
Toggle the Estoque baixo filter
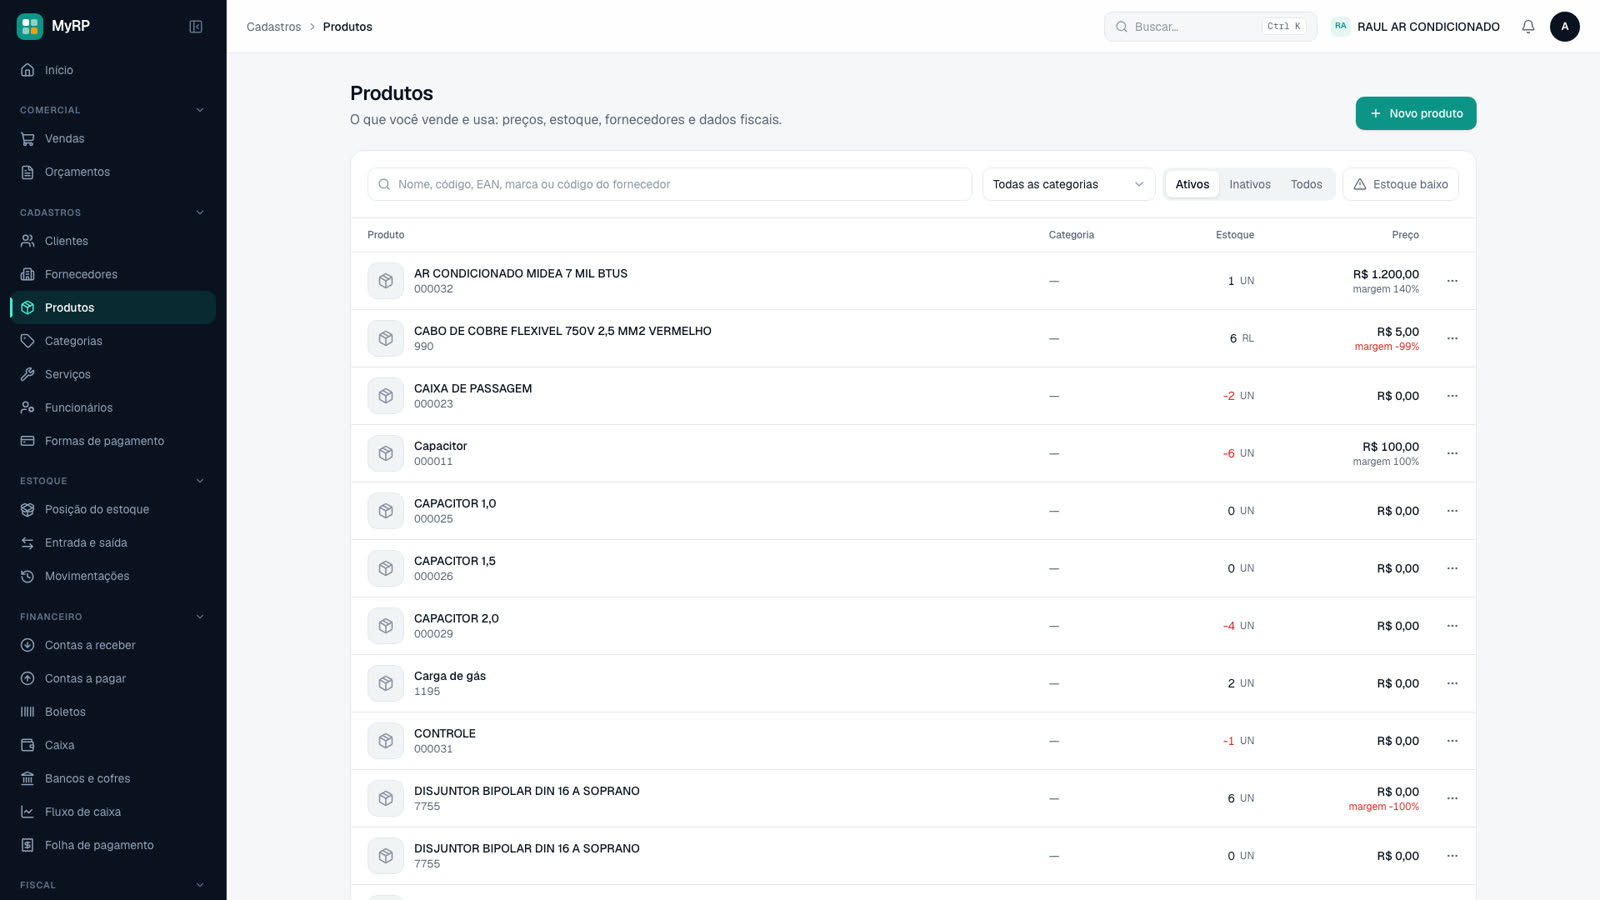point(1400,184)
